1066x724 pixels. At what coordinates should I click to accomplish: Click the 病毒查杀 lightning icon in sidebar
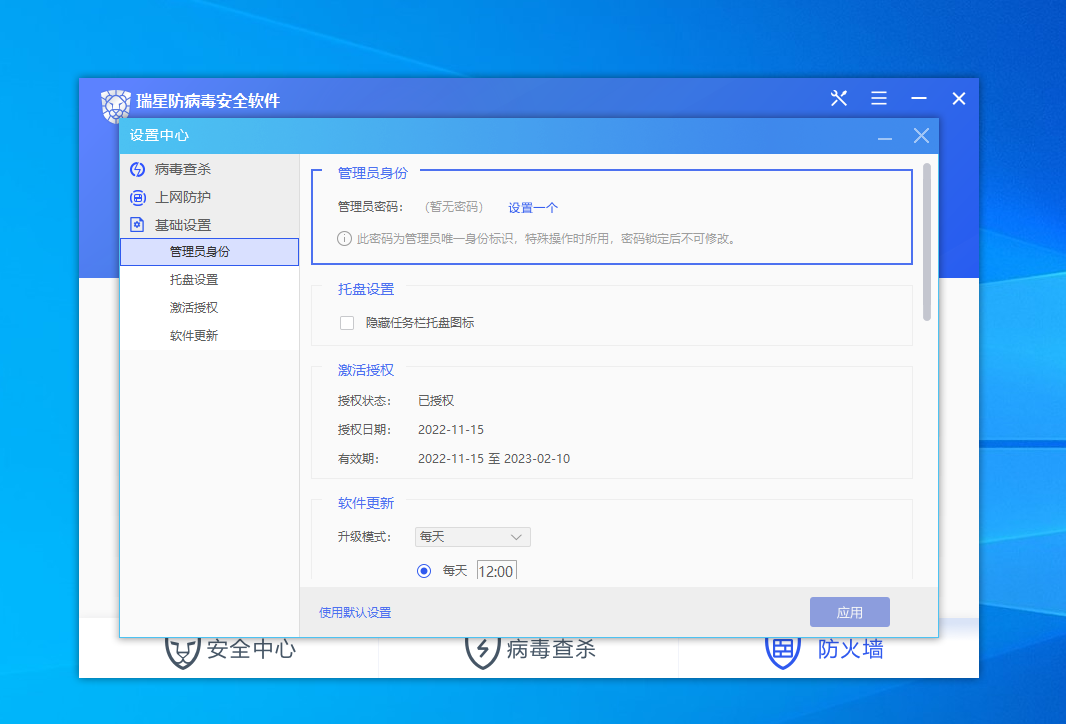tap(137, 169)
